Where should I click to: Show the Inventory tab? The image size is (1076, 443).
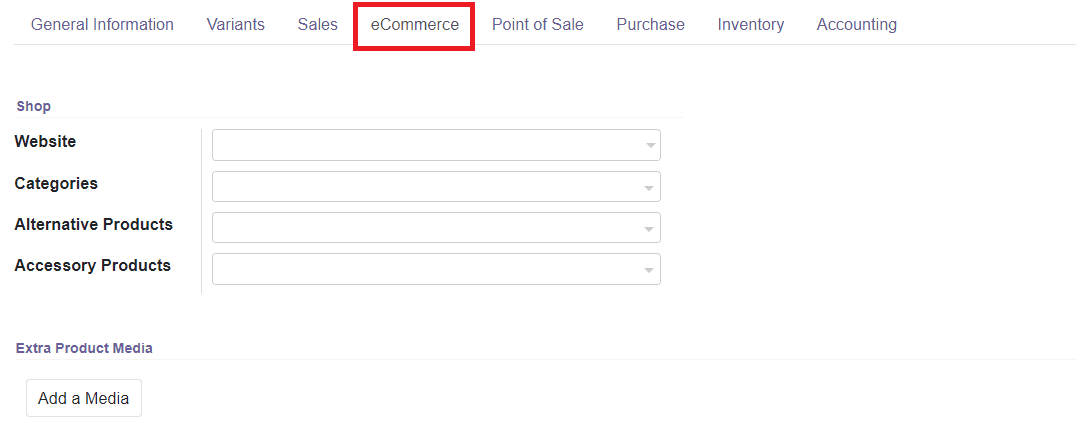(x=750, y=25)
